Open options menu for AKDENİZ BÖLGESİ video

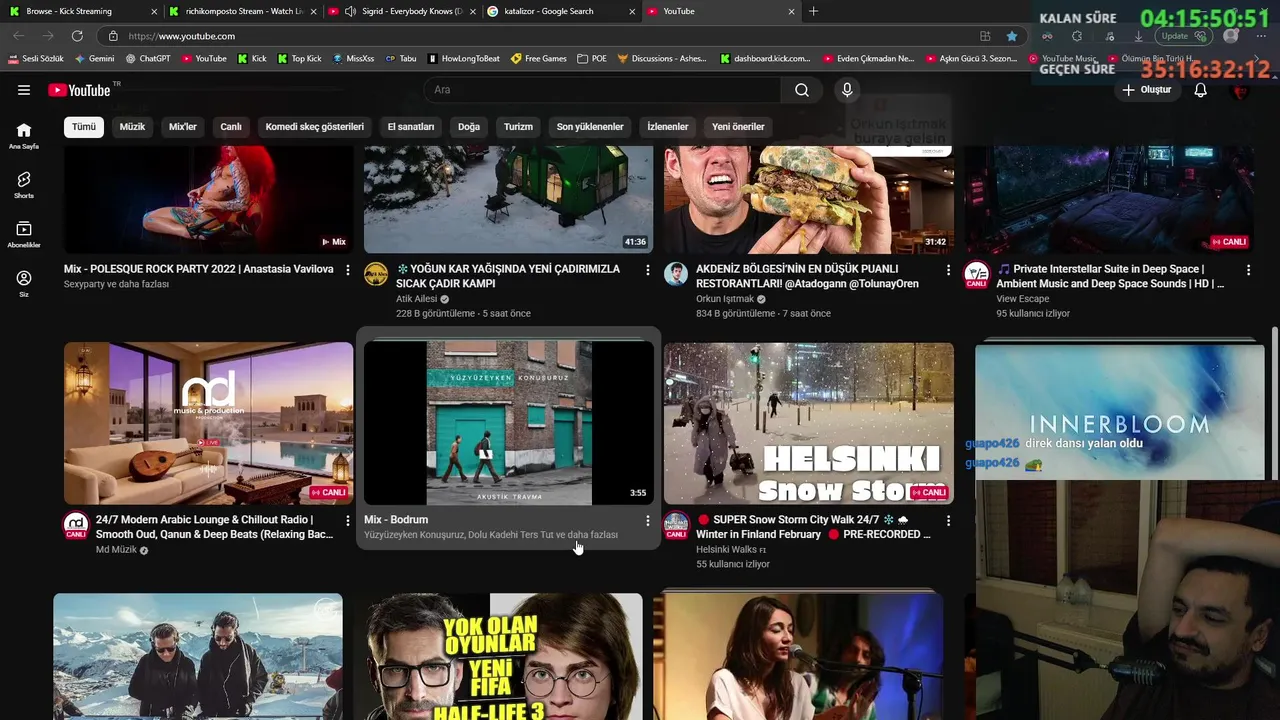948,270
